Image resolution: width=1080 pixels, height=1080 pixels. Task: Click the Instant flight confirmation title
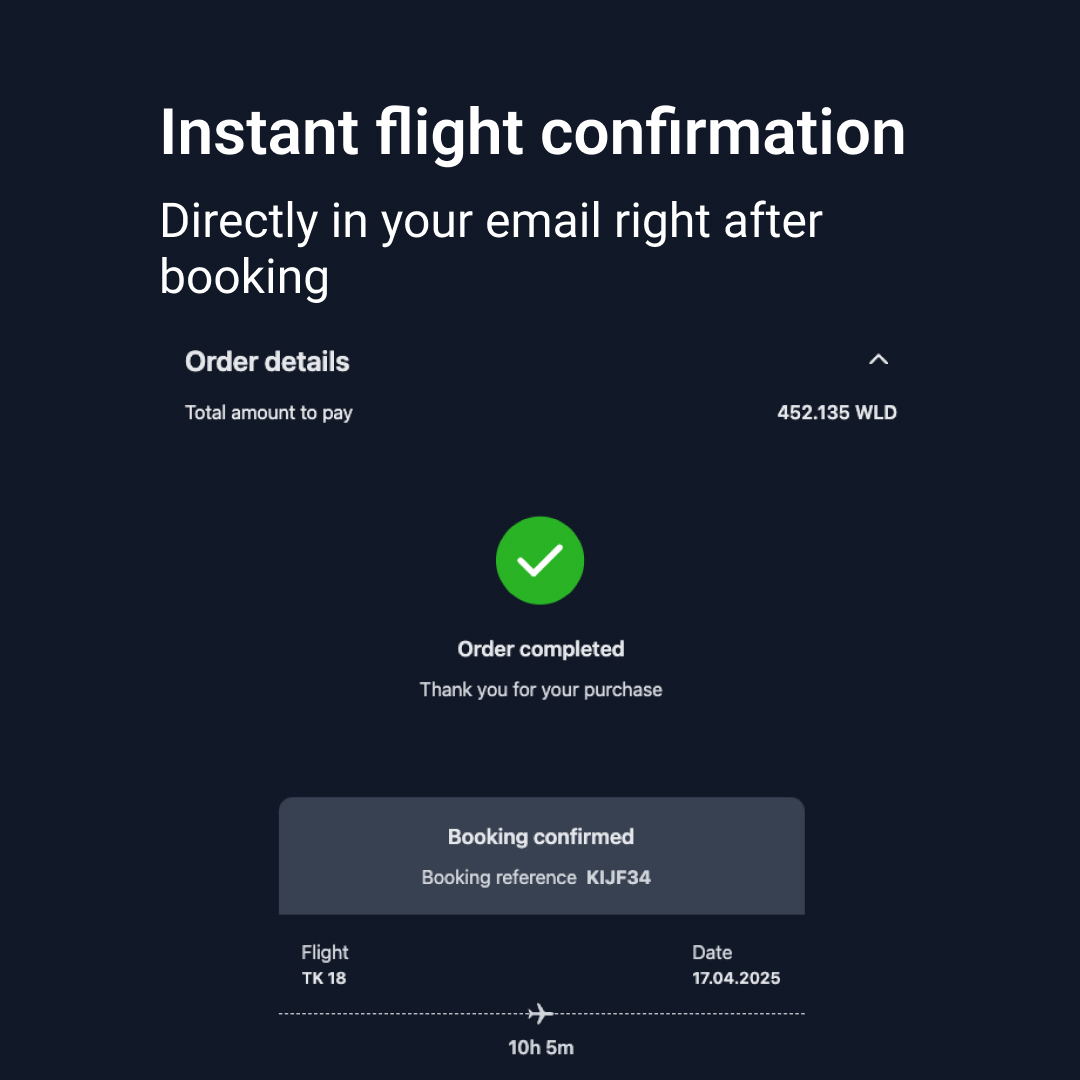click(x=532, y=132)
